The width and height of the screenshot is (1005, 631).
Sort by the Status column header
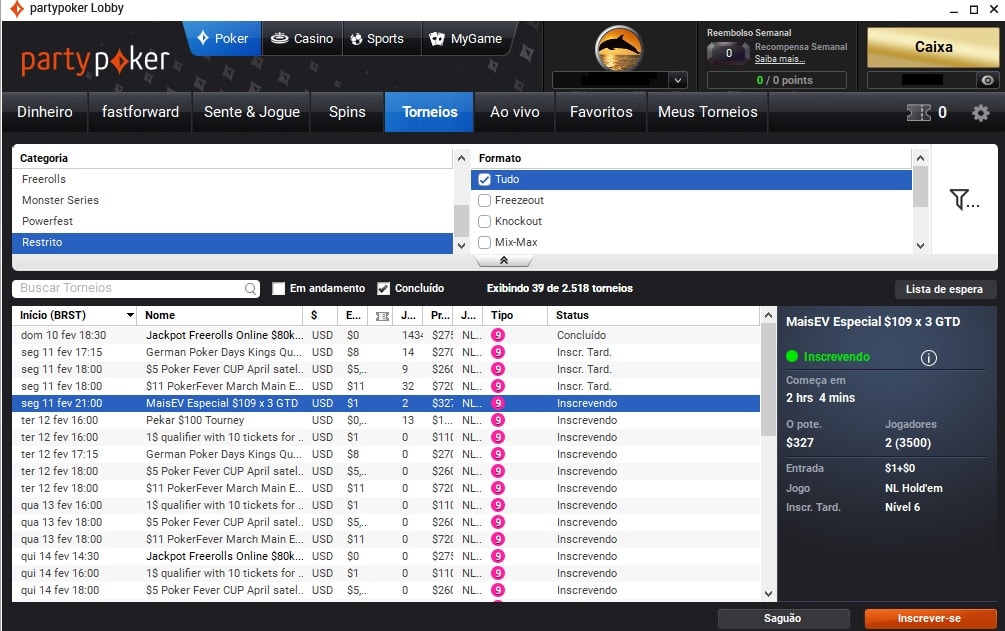(653, 316)
